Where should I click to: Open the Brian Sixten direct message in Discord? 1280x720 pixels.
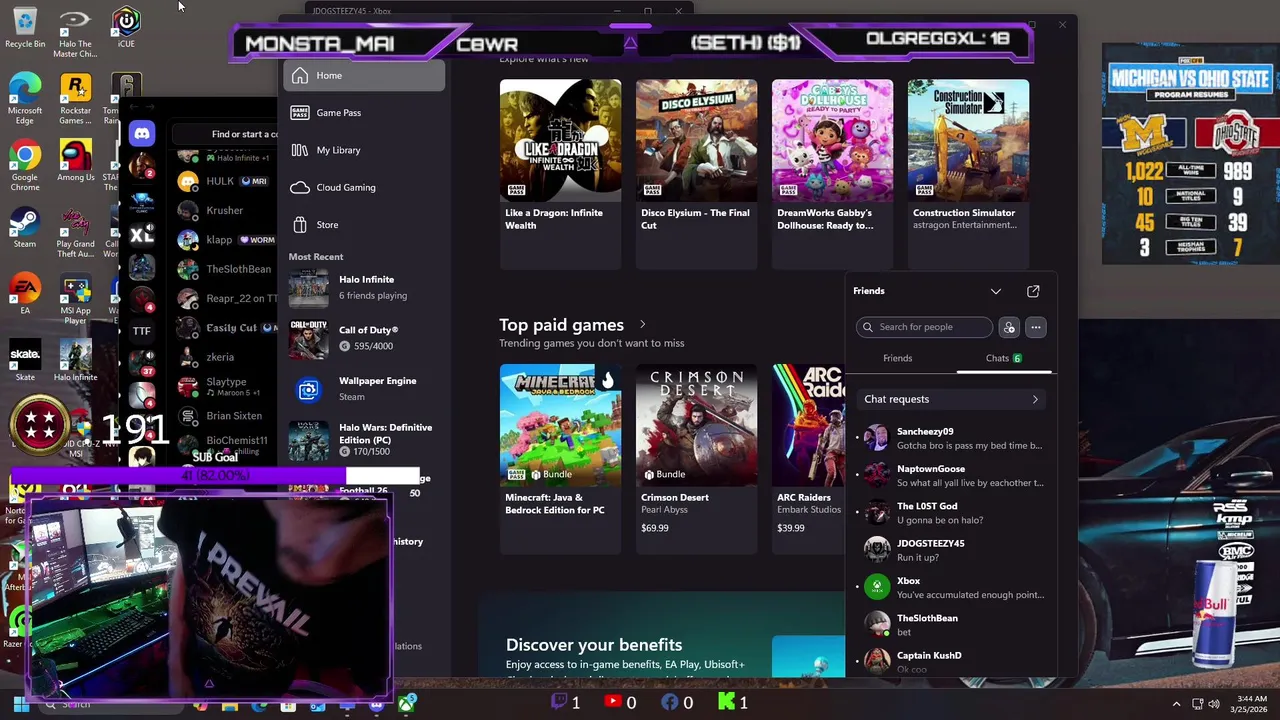[x=227, y=416]
